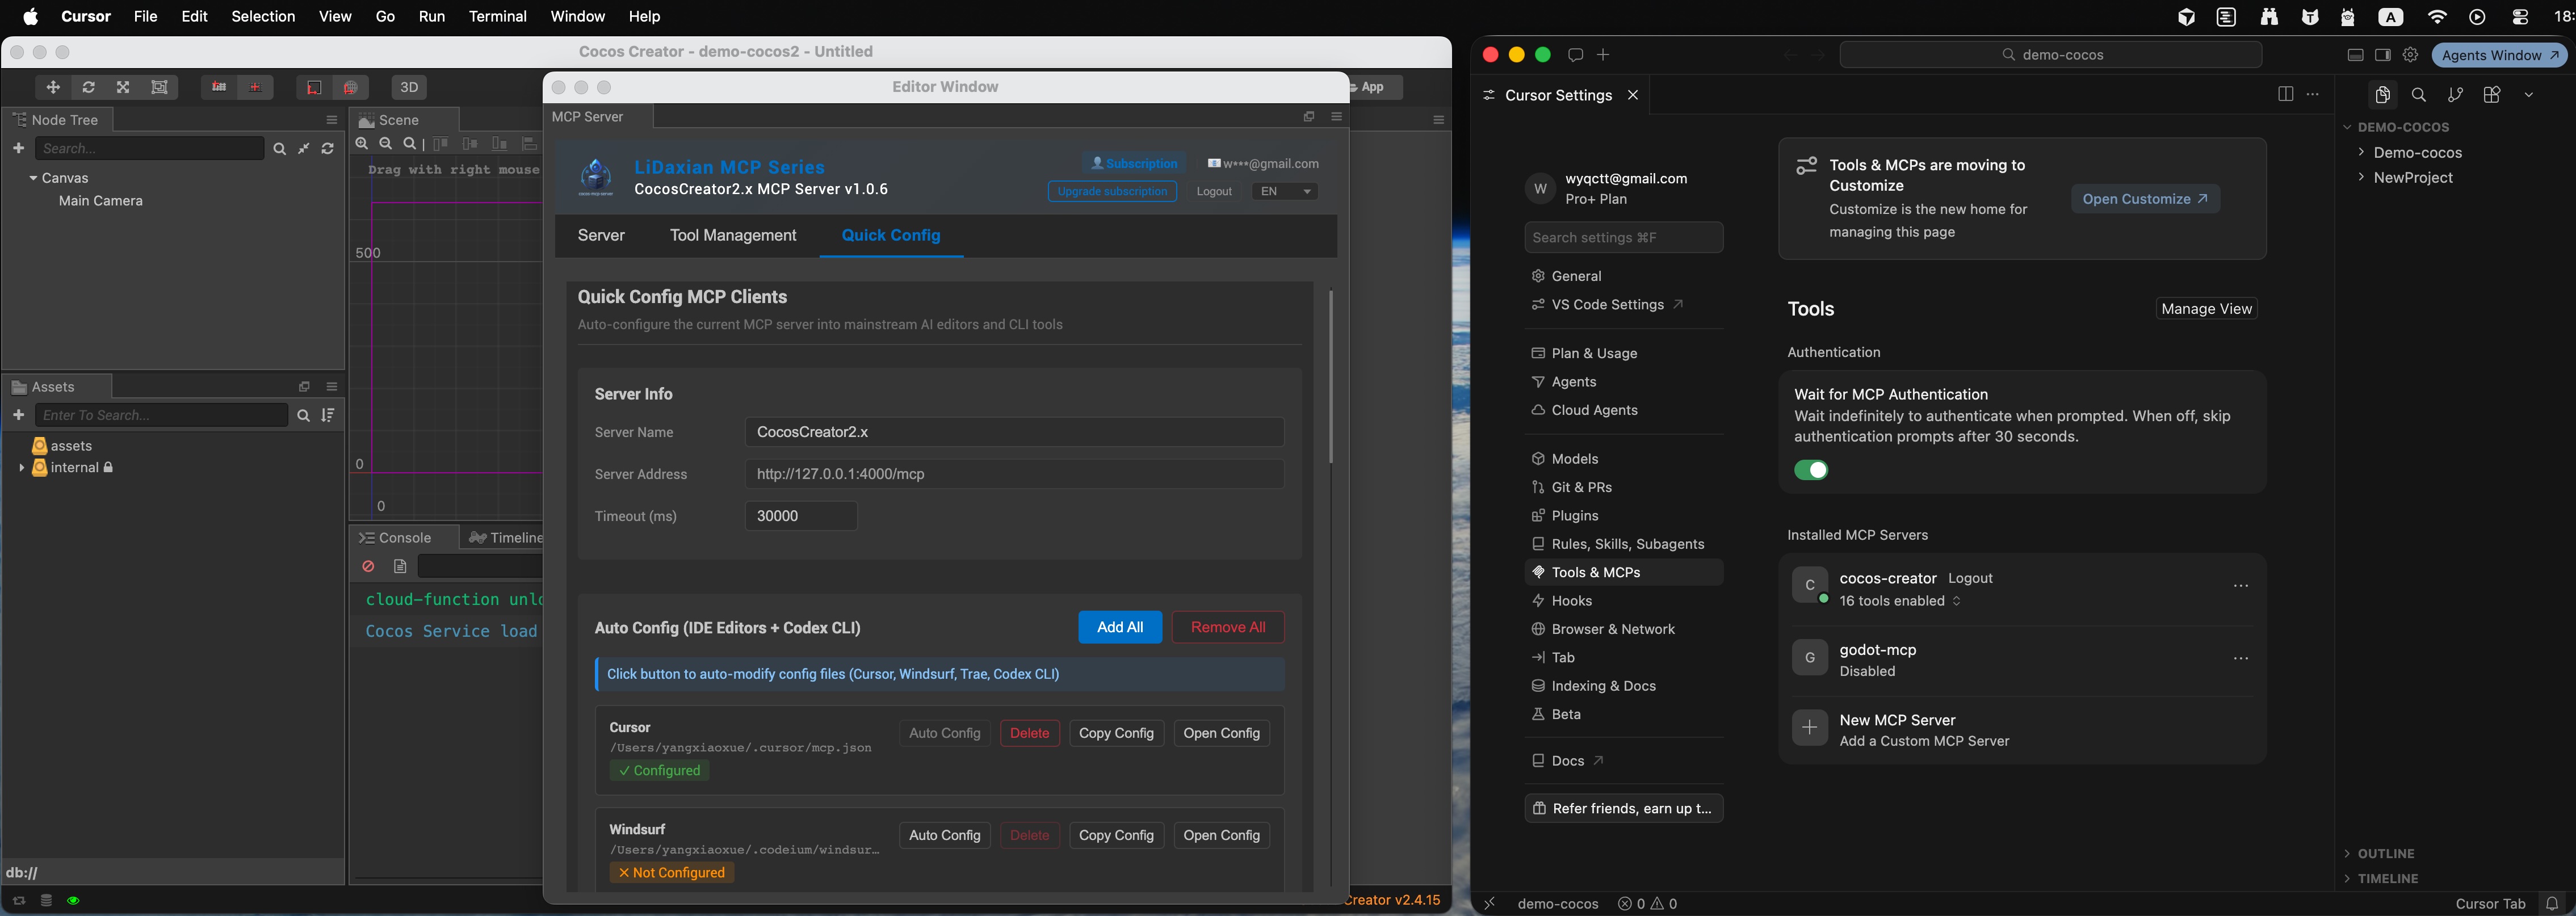Open the Terminal menu in menu bar

click(497, 16)
